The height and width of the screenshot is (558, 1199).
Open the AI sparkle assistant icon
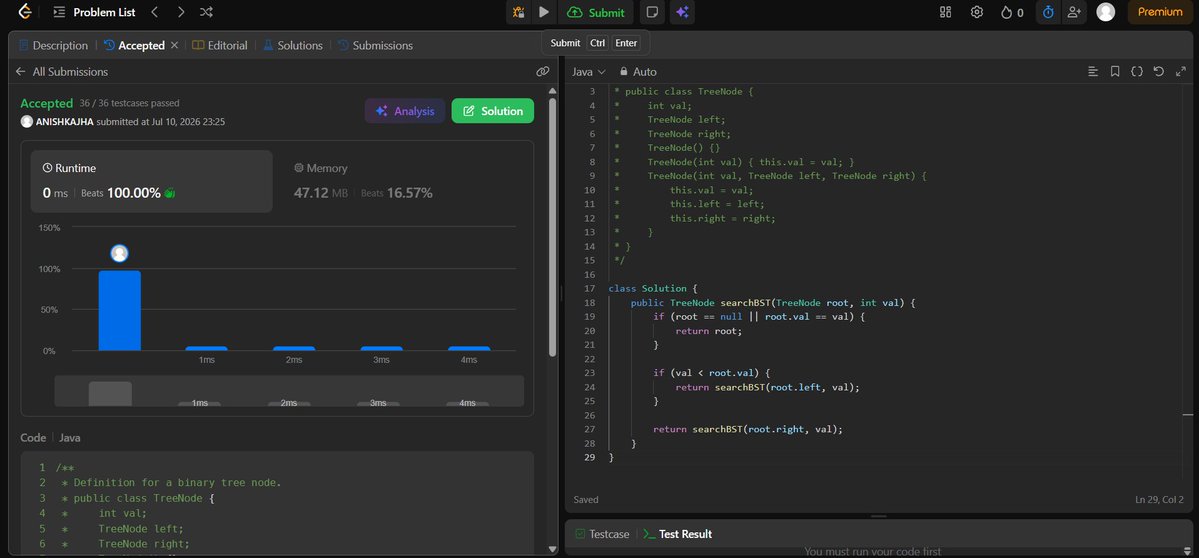click(x=682, y=12)
